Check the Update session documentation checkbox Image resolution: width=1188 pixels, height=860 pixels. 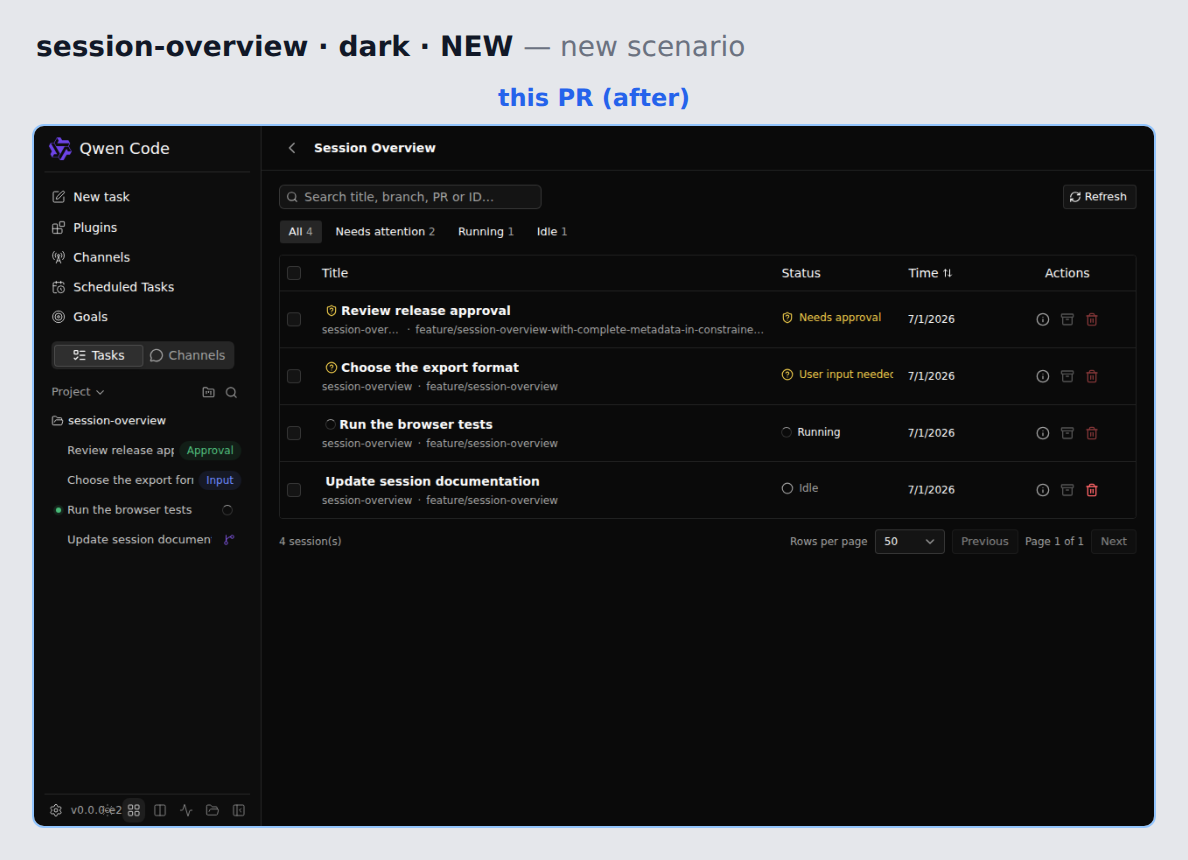click(x=294, y=490)
